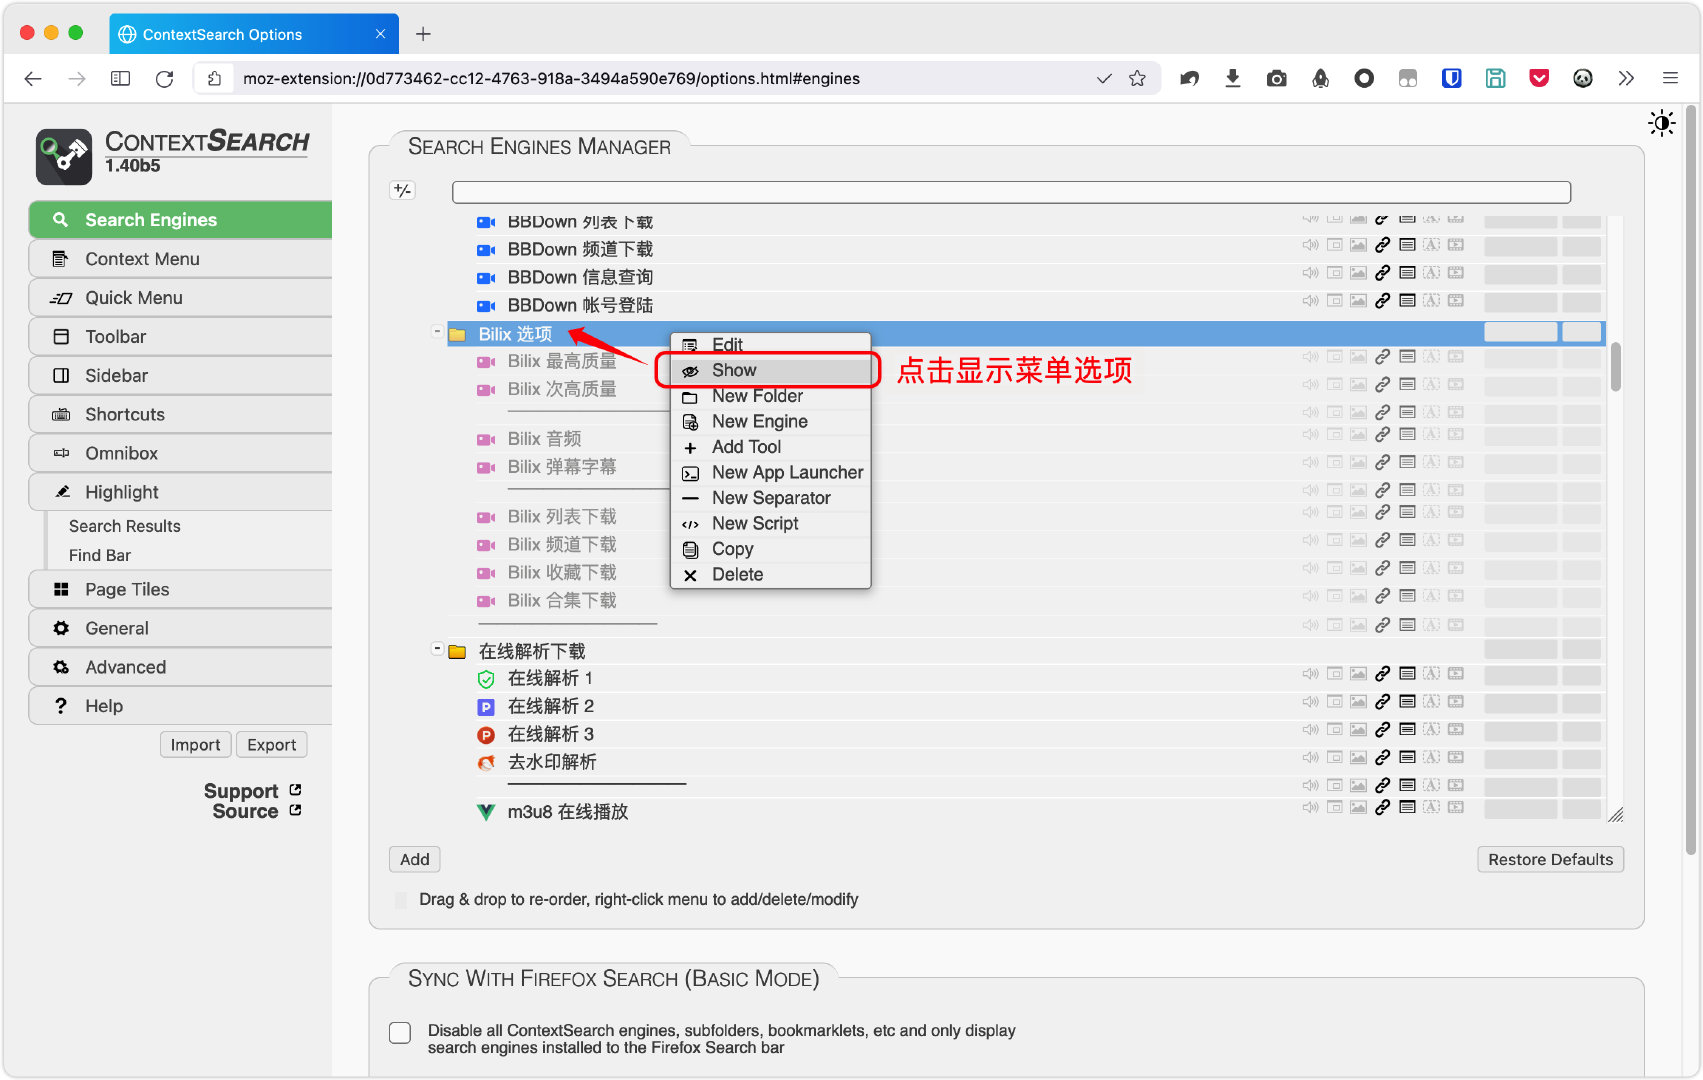Click the green V icon of m3u8 在线播放
Screen dimensions: 1703x1080
tap(486, 812)
